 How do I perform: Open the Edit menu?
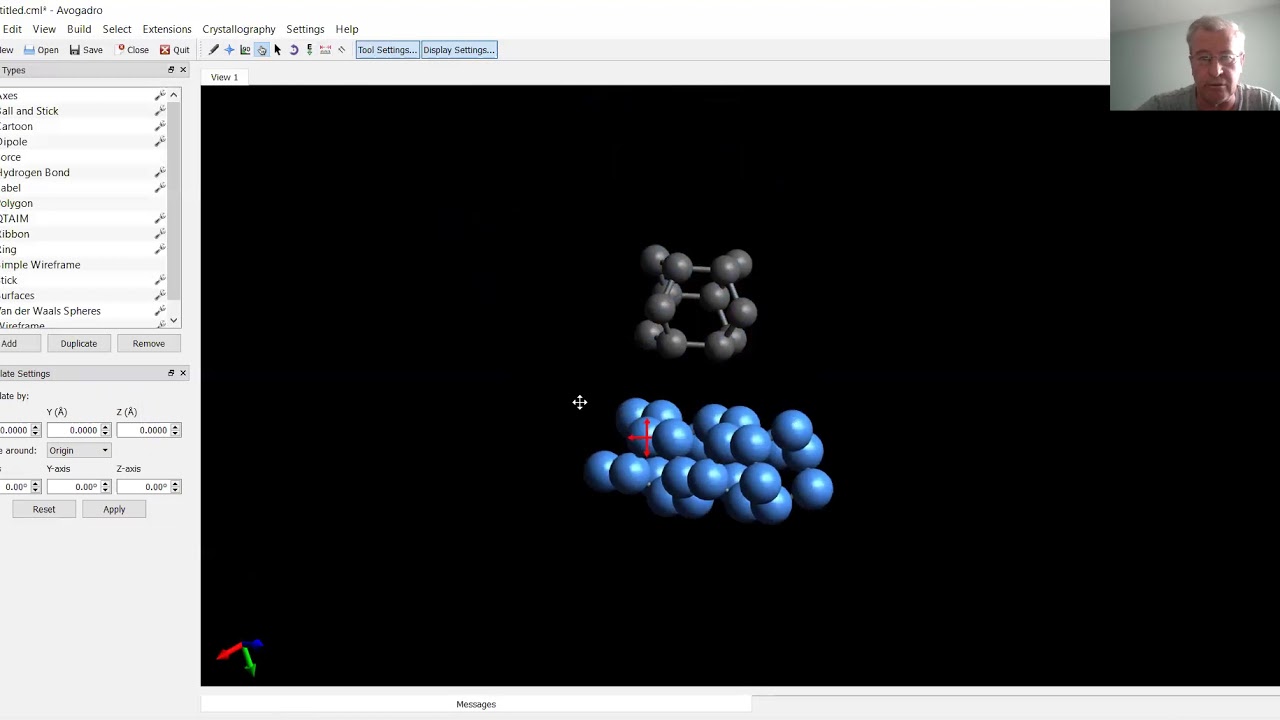point(12,29)
